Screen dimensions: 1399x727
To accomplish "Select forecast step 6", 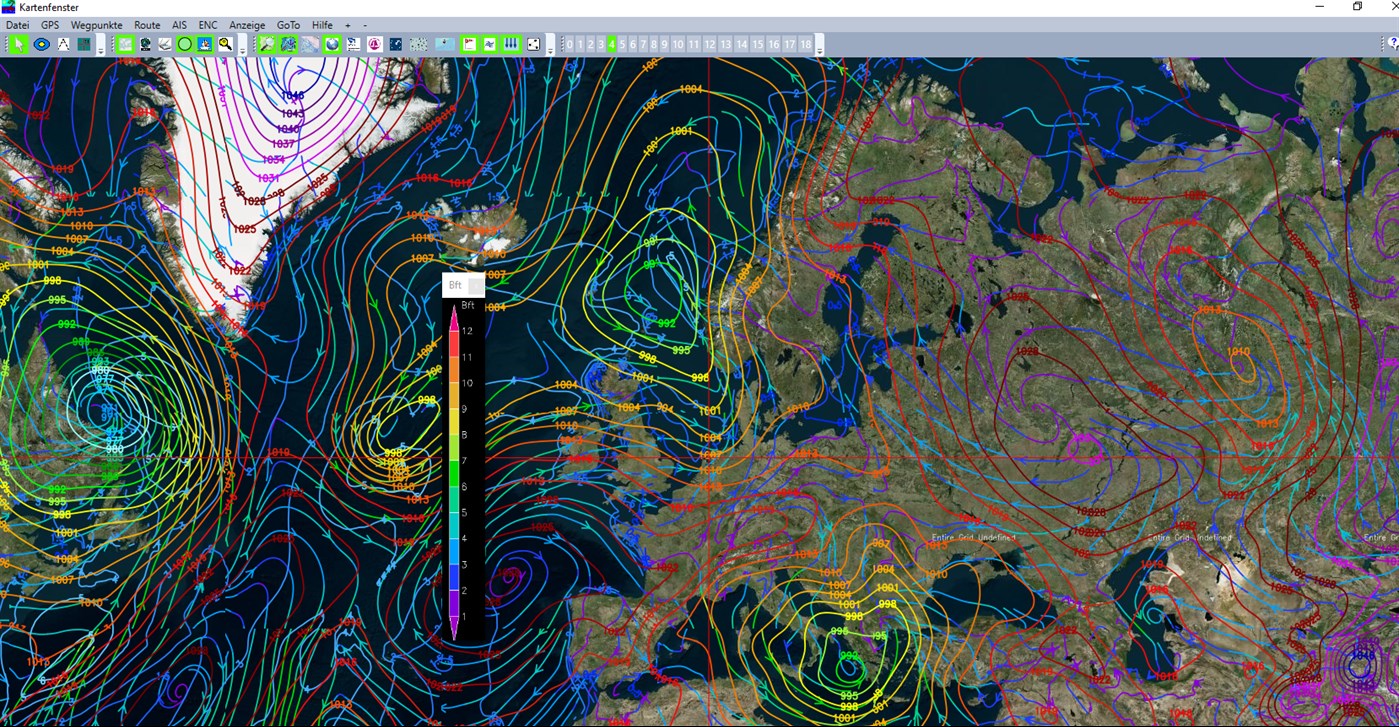I will tap(633, 44).
